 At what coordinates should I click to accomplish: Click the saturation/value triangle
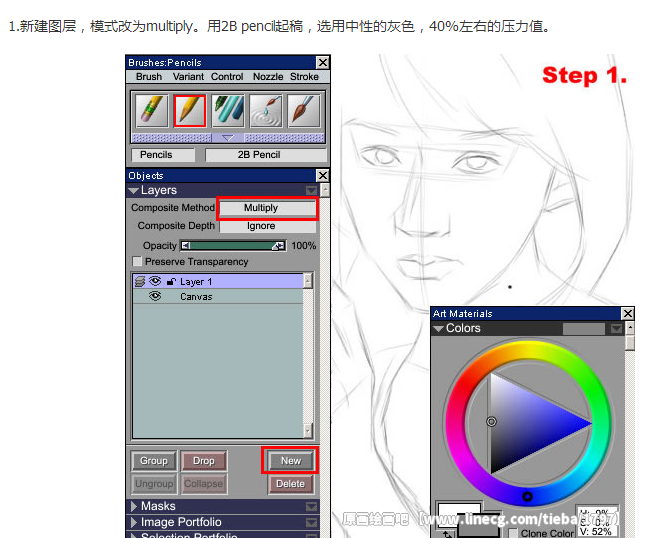tap(525, 423)
